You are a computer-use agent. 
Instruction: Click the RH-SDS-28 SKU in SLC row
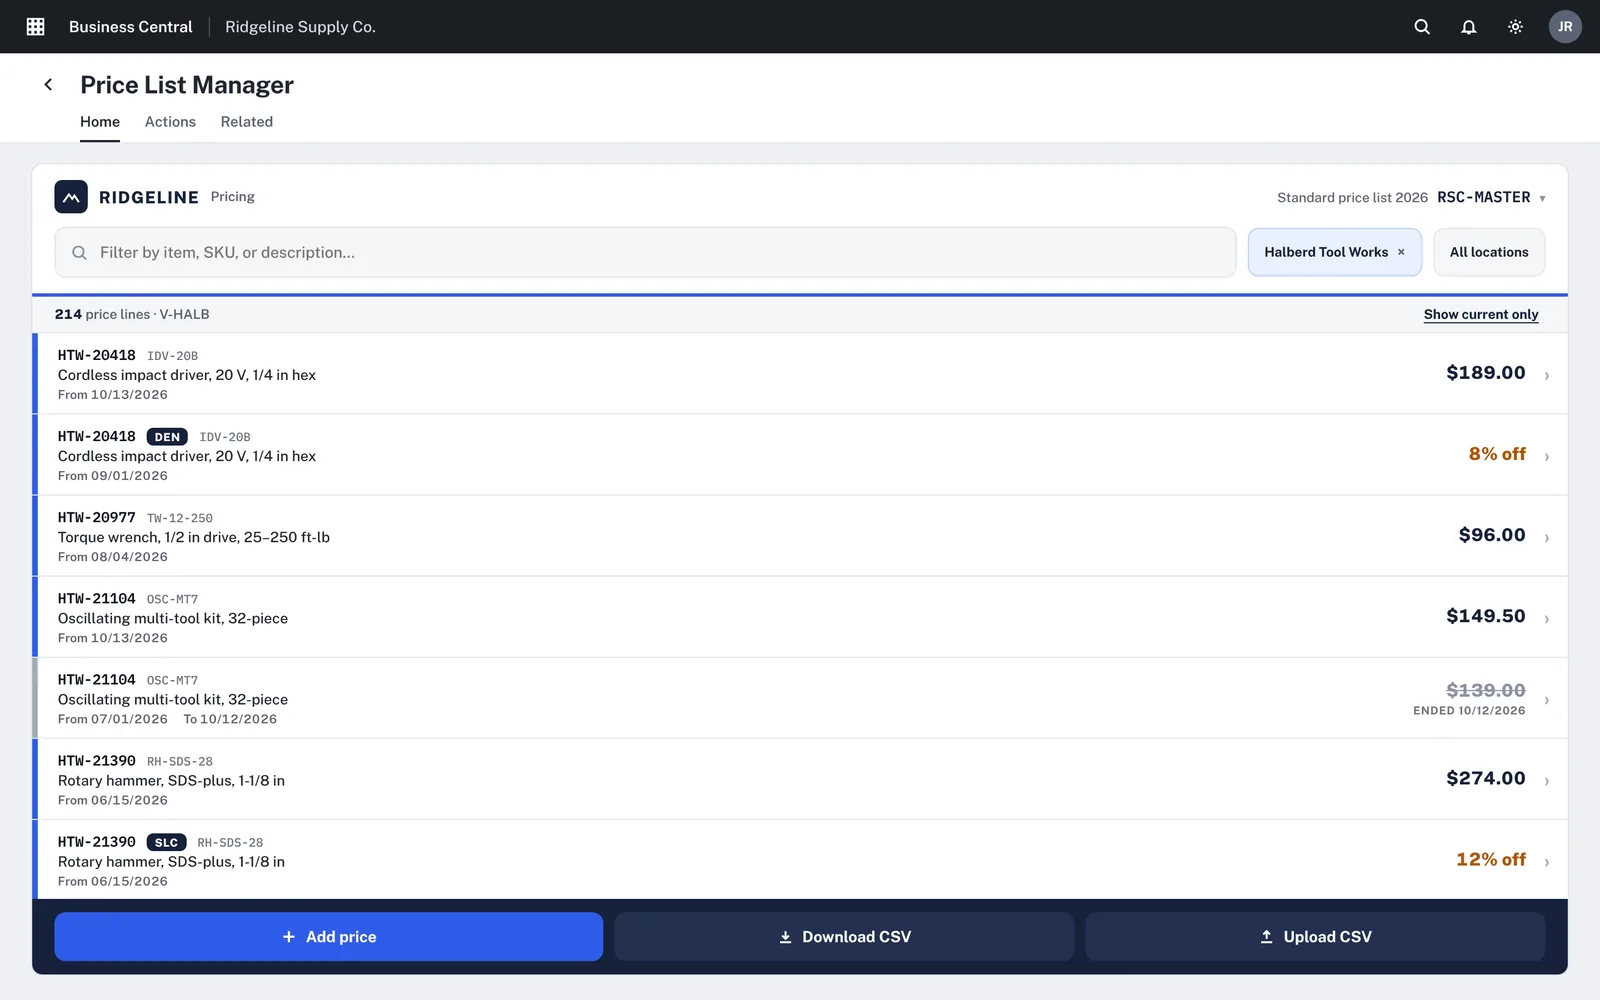tap(230, 843)
